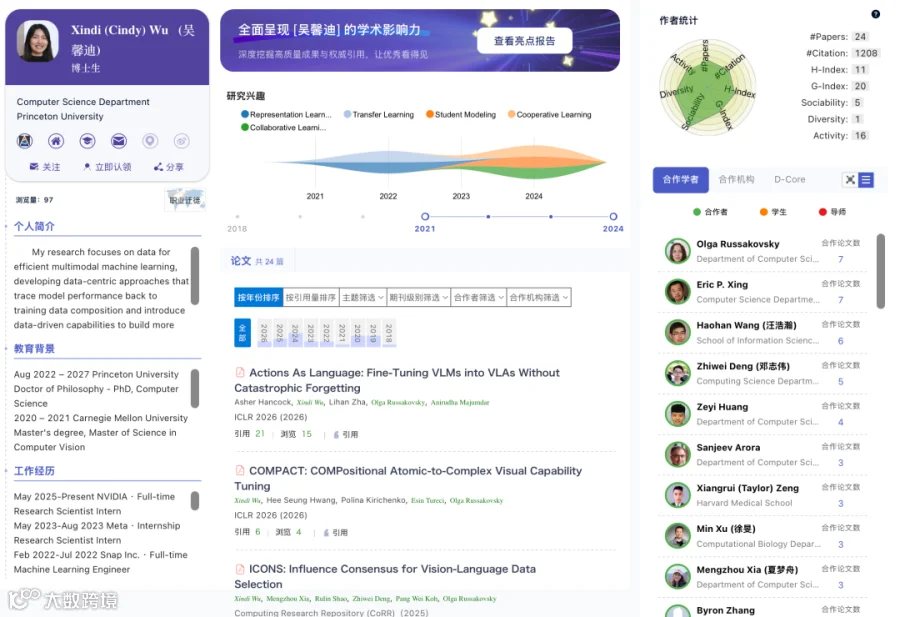The image size is (900, 617).
Task: Click 引用 cite button under COMPACT paper
Action: 336,533
